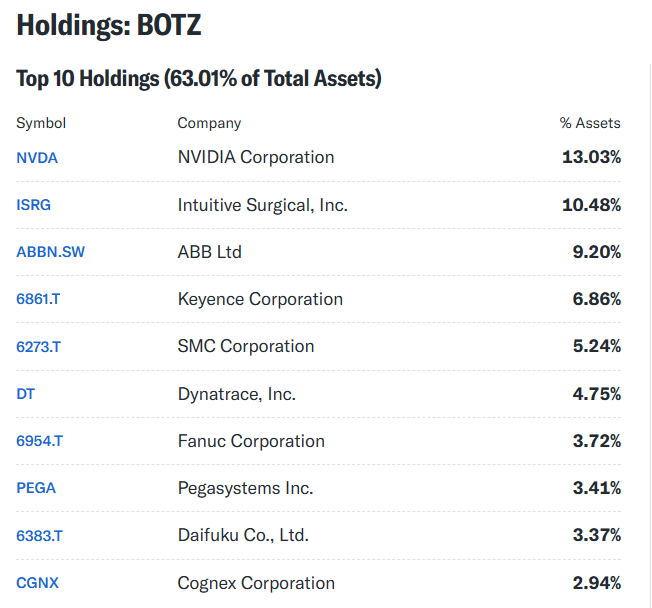
Task: Click the Company column header
Action: click(x=209, y=123)
